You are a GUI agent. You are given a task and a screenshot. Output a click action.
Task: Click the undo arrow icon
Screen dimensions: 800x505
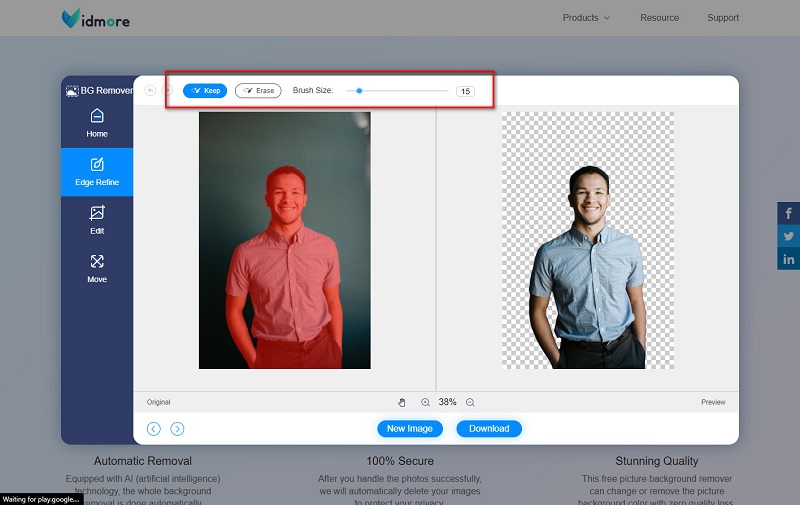150,90
